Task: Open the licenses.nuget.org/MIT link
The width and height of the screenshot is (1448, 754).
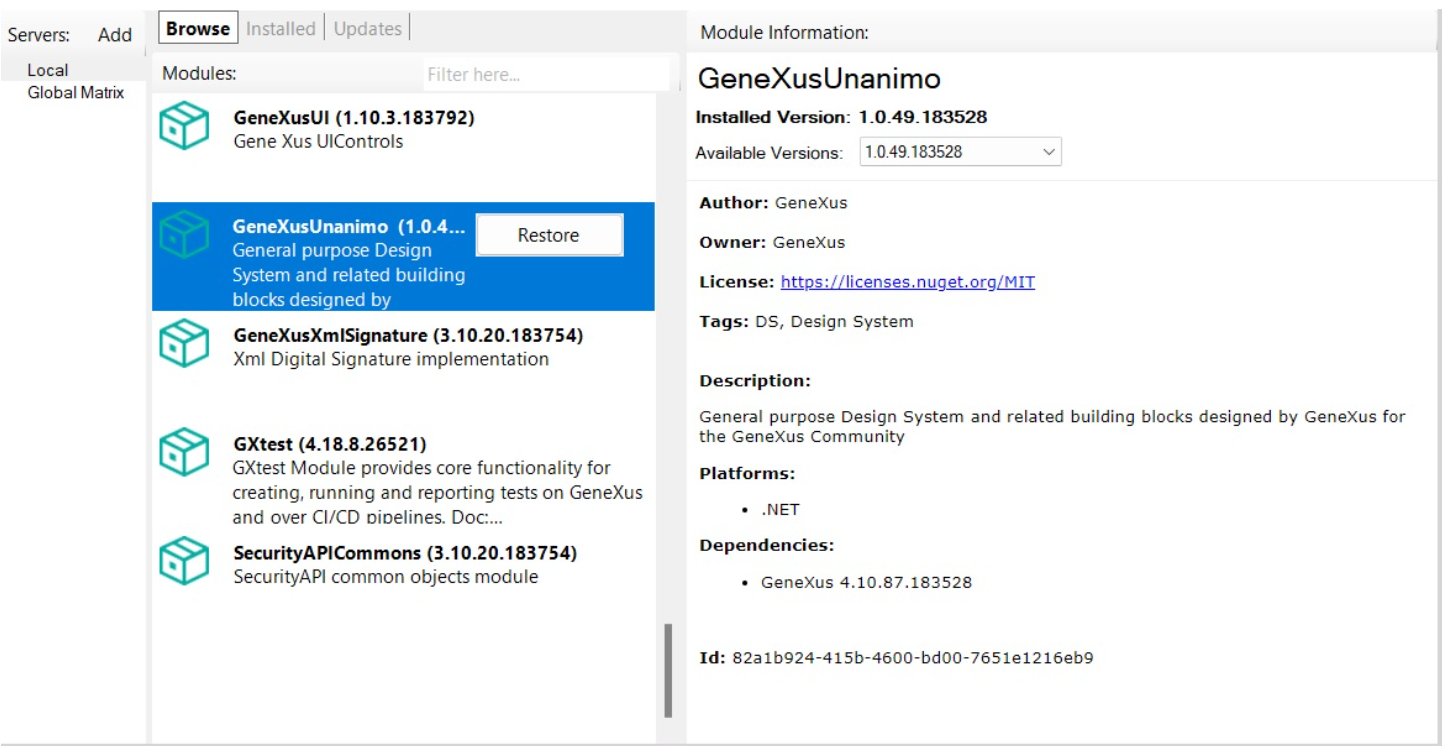Action: (x=907, y=282)
